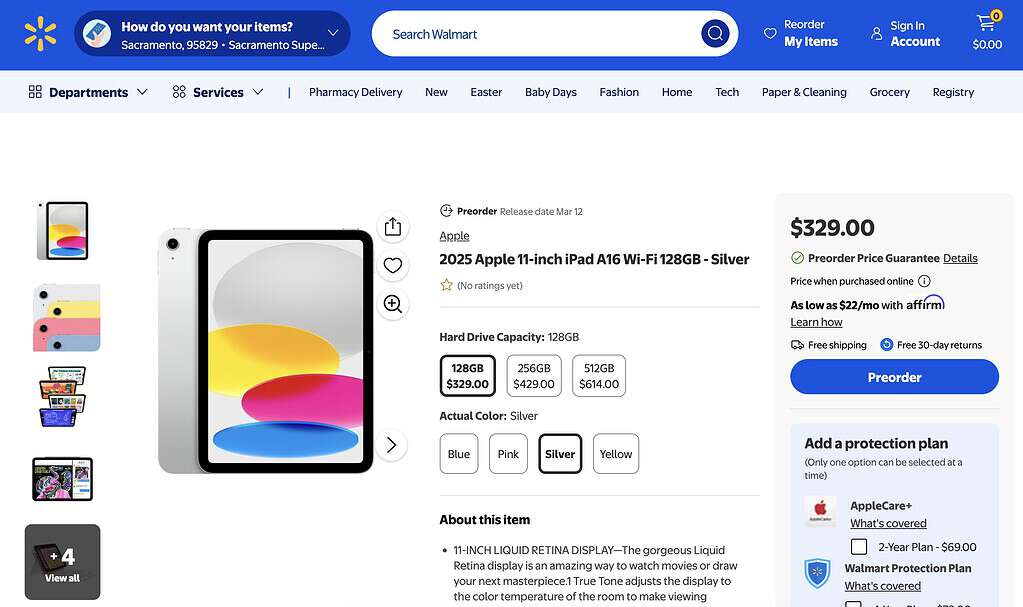Screen dimensions: 1023x607
Task: Click the blue Preorder button
Action: [894, 377]
